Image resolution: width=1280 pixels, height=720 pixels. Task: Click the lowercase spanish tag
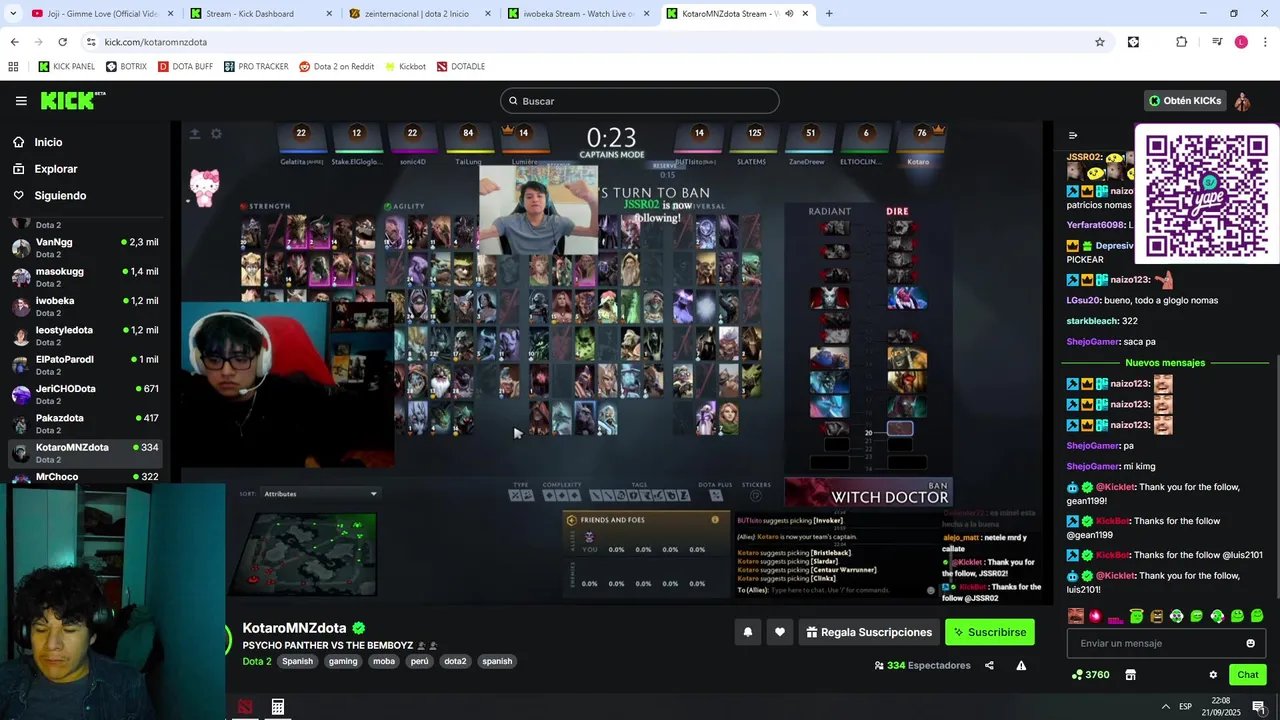[497, 661]
